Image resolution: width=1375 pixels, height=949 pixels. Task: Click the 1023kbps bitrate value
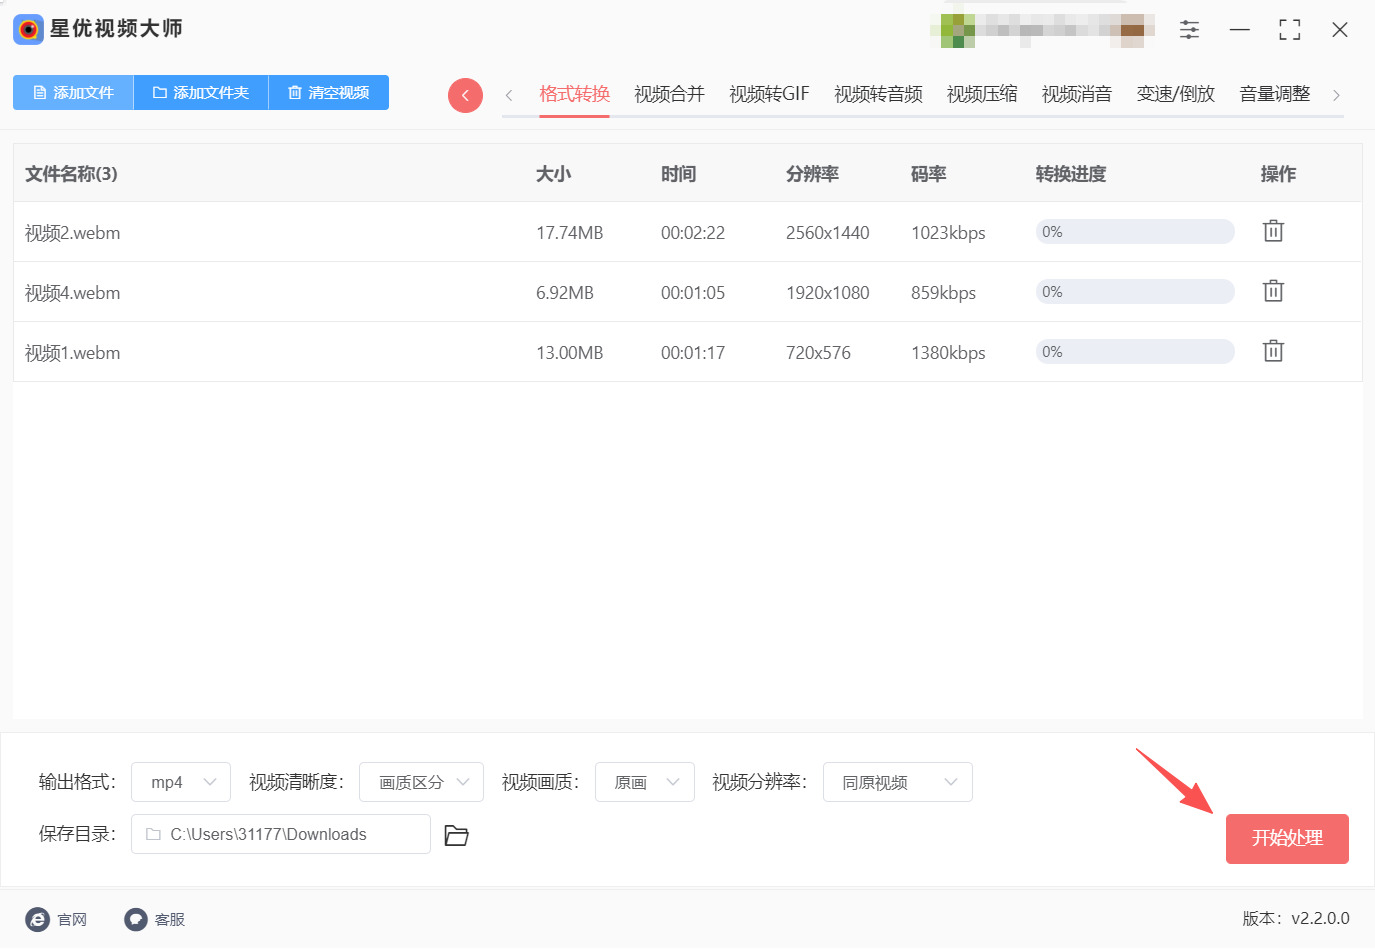948,233
